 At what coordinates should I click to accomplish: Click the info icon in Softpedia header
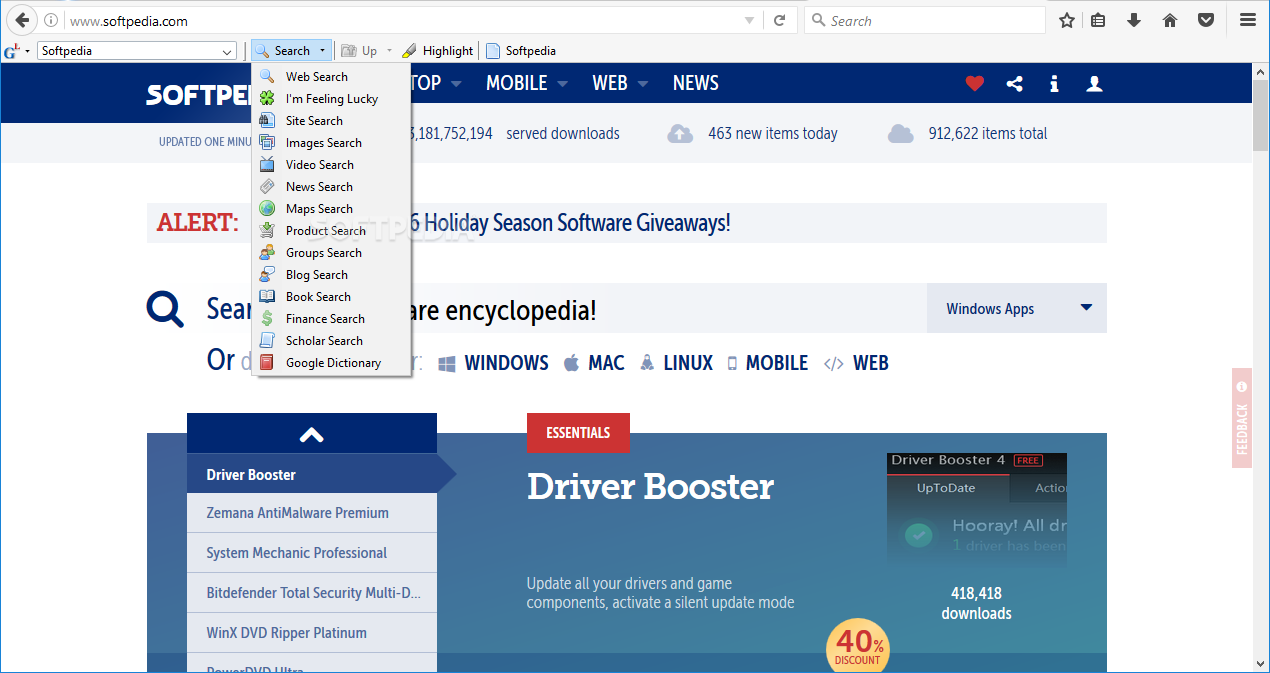point(1054,84)
